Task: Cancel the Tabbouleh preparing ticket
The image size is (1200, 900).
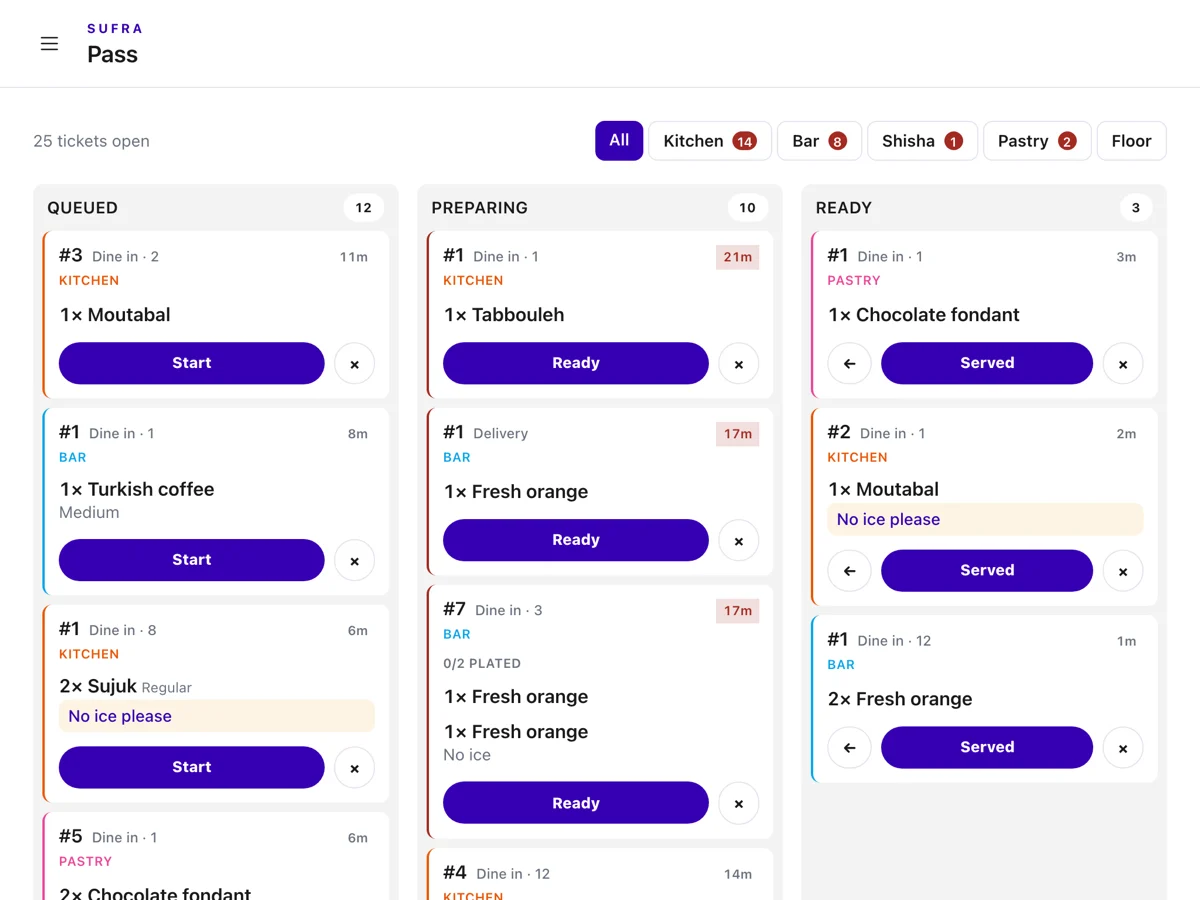Action: (x=738, y=364)
